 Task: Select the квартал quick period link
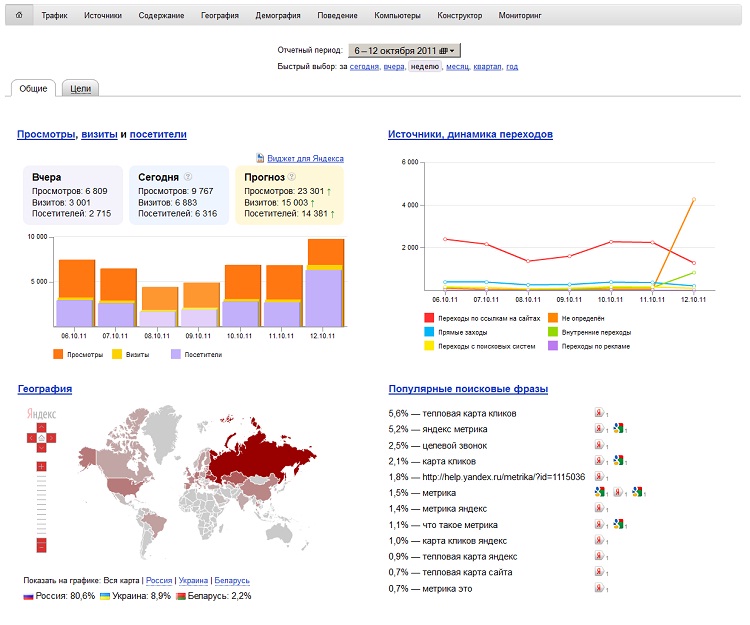[x=488, y=67]
